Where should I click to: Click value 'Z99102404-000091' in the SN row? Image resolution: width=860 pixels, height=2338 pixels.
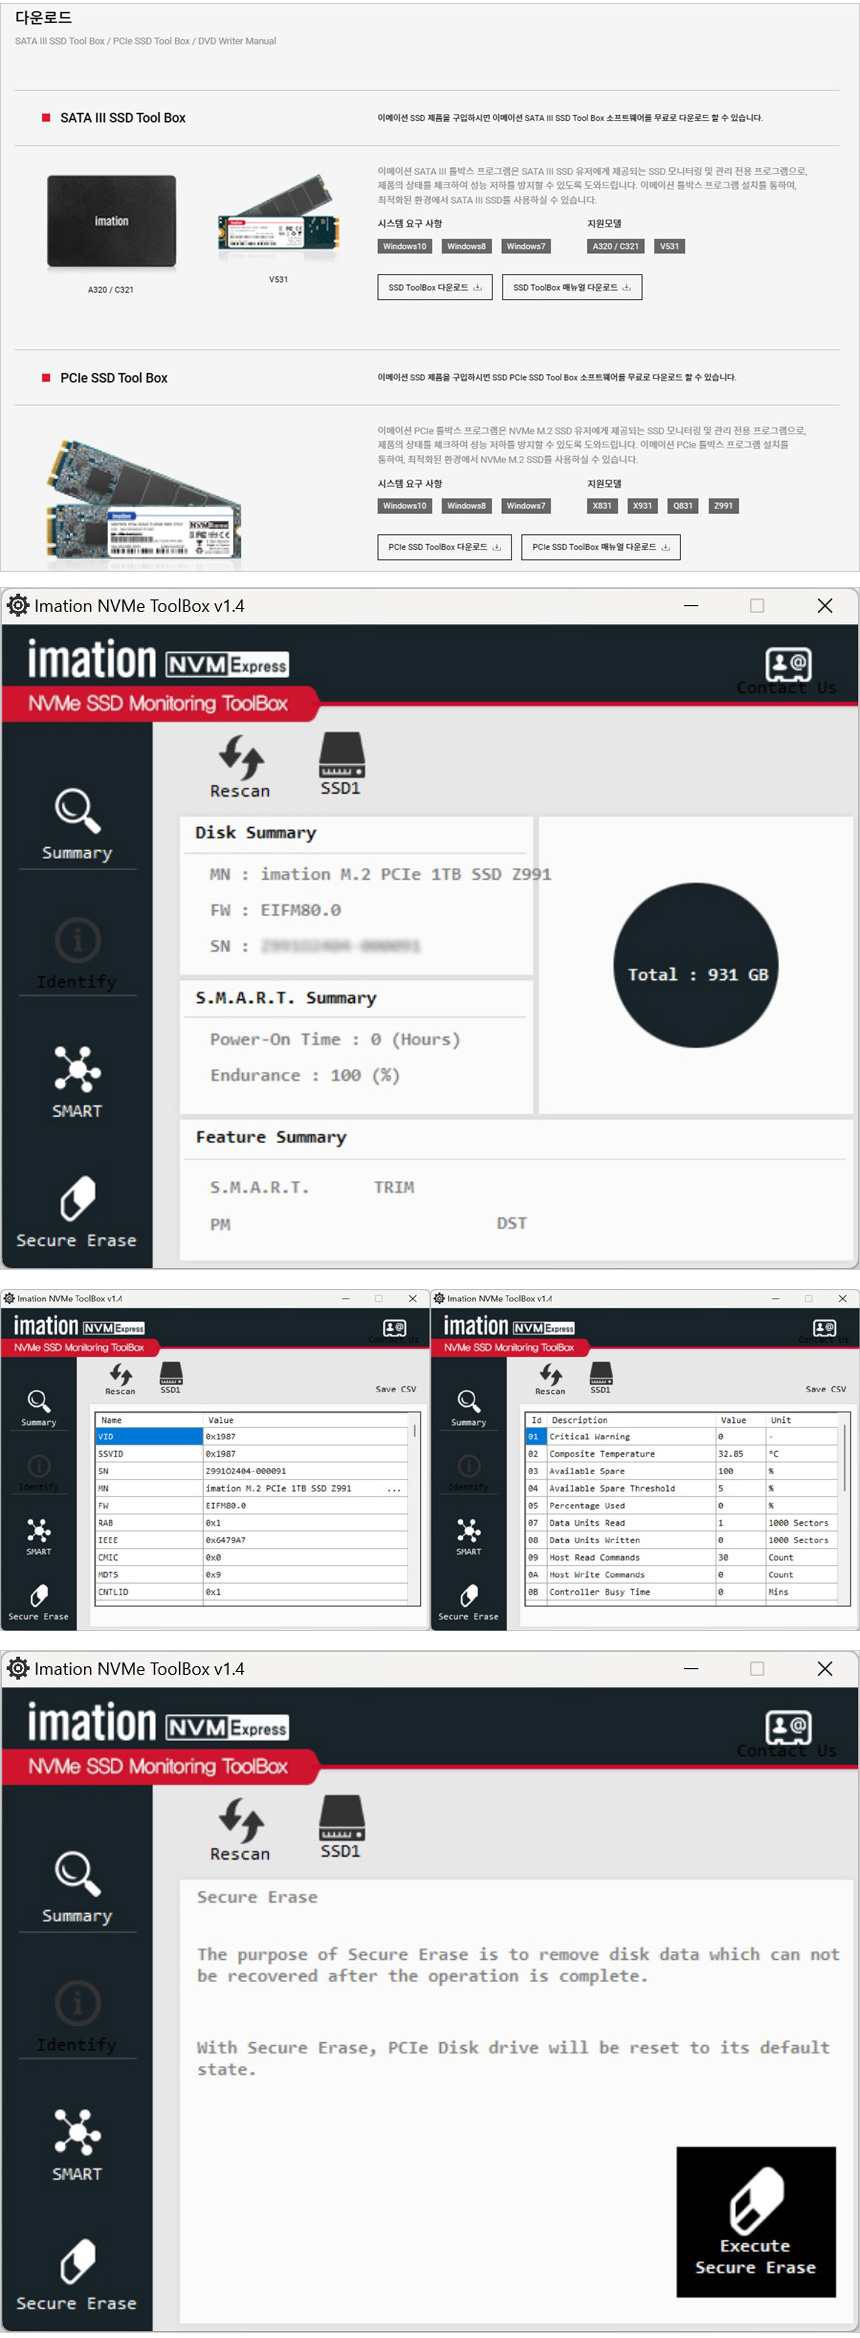[246, 1471]
